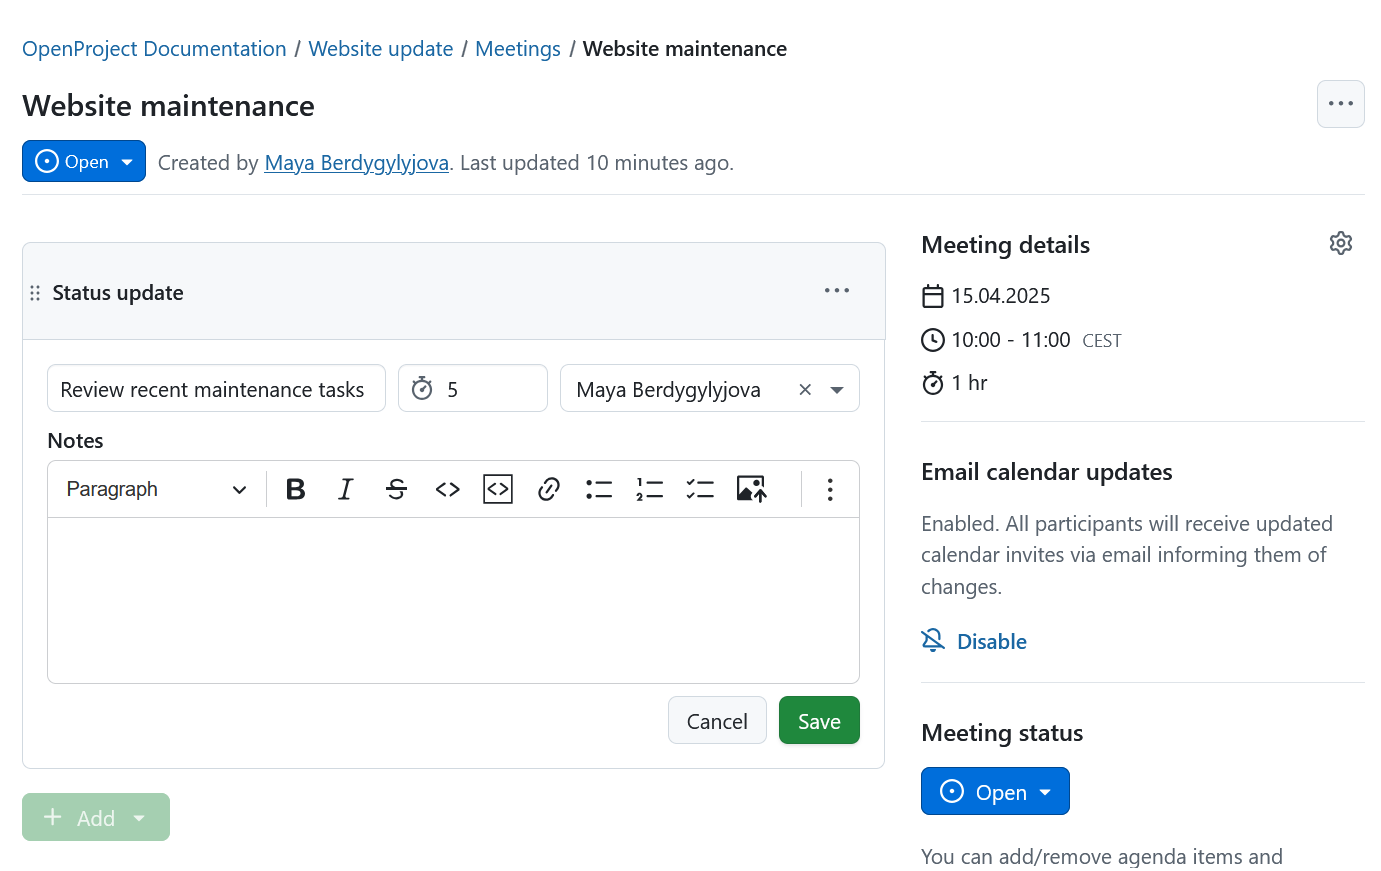Upload an image via the image icon
The width and height of the screenshot is (1381, 871).
coord(751,489)
